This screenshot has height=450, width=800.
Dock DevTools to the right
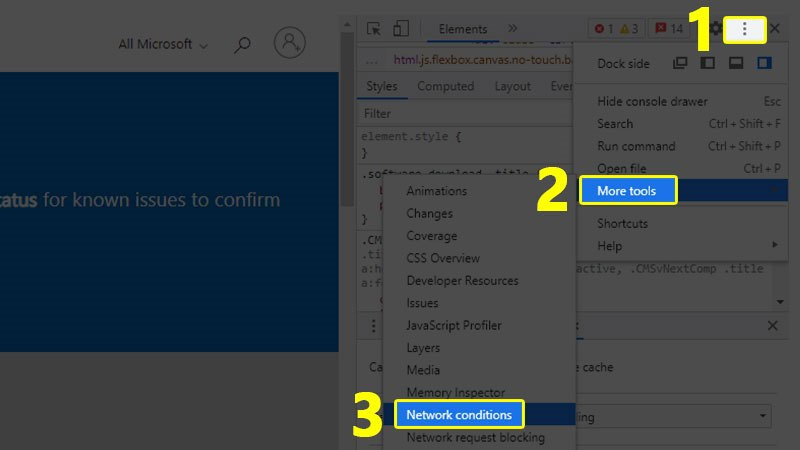coord(764,64)
